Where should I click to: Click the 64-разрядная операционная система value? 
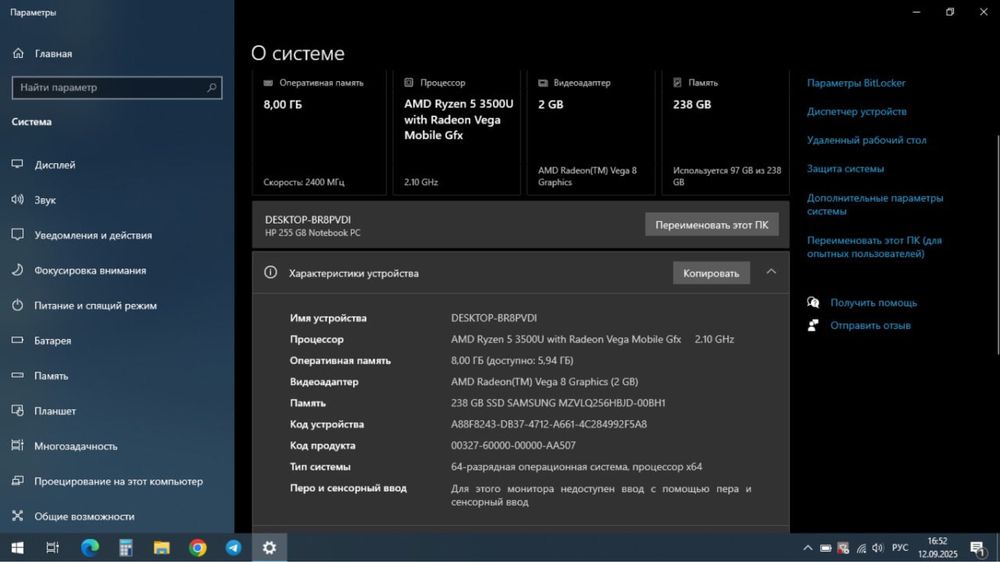(x=577, y=467)
